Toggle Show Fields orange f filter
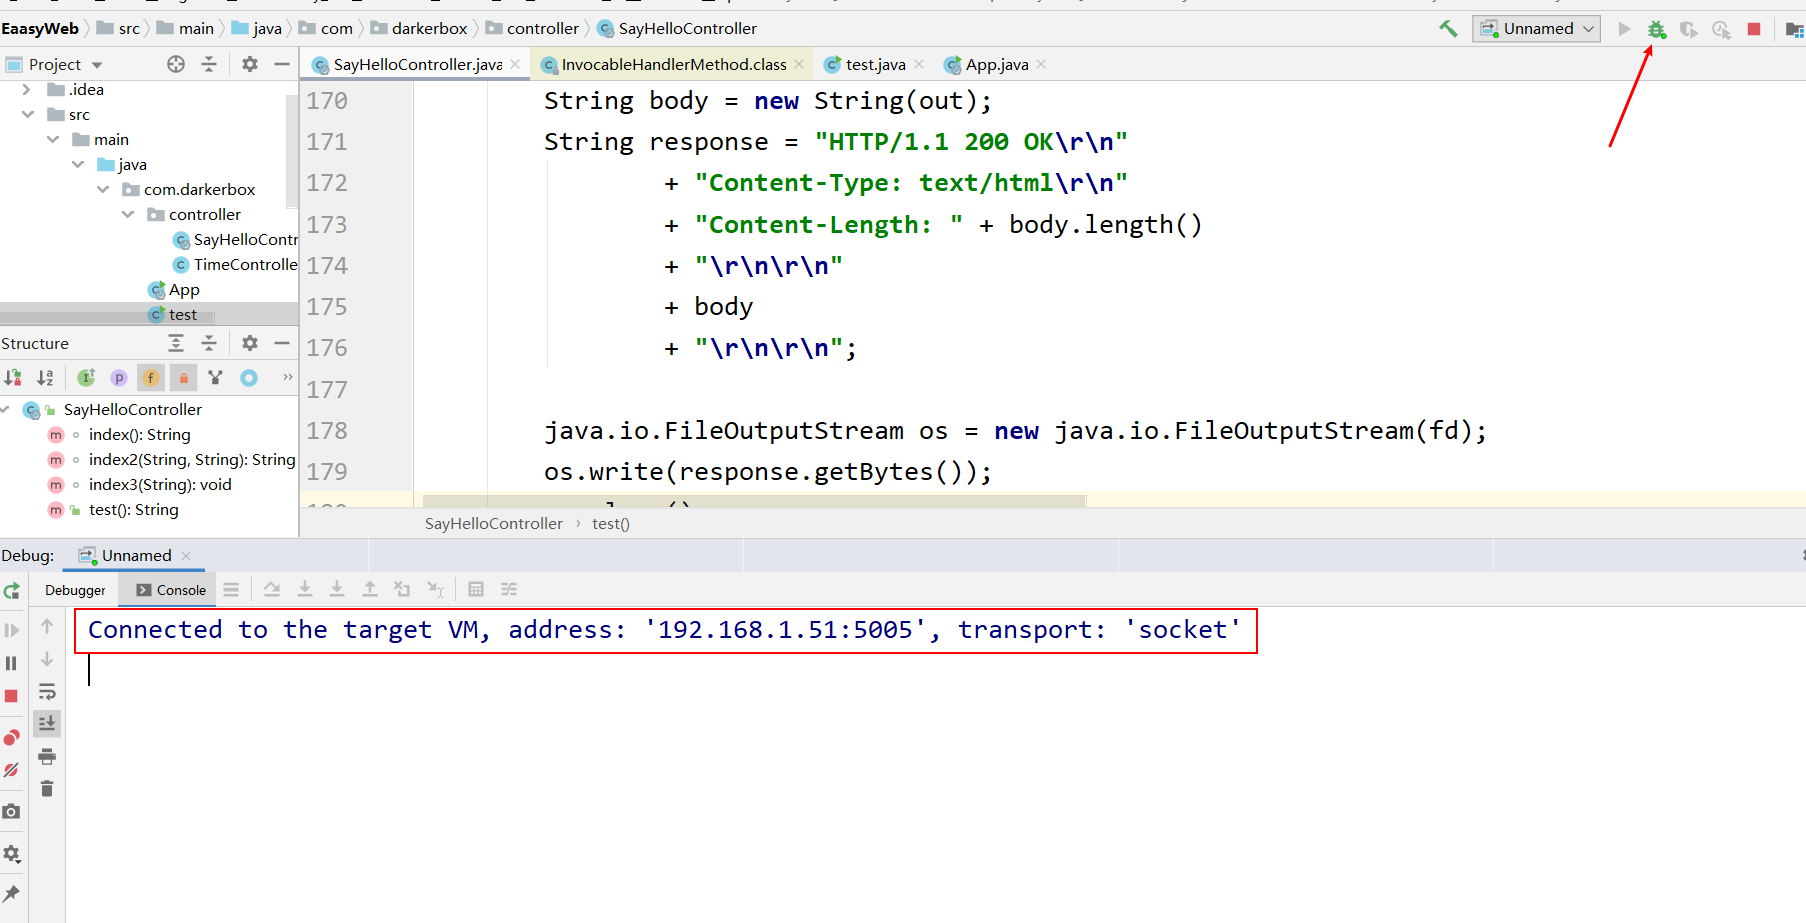This screenshot has height=923, width=1806. [x=151, y=377]
